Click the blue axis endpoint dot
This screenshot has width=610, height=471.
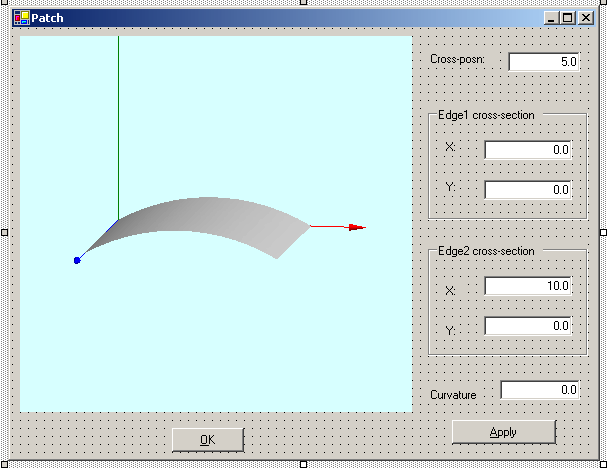pyautogui.click(x=77, y=260)
